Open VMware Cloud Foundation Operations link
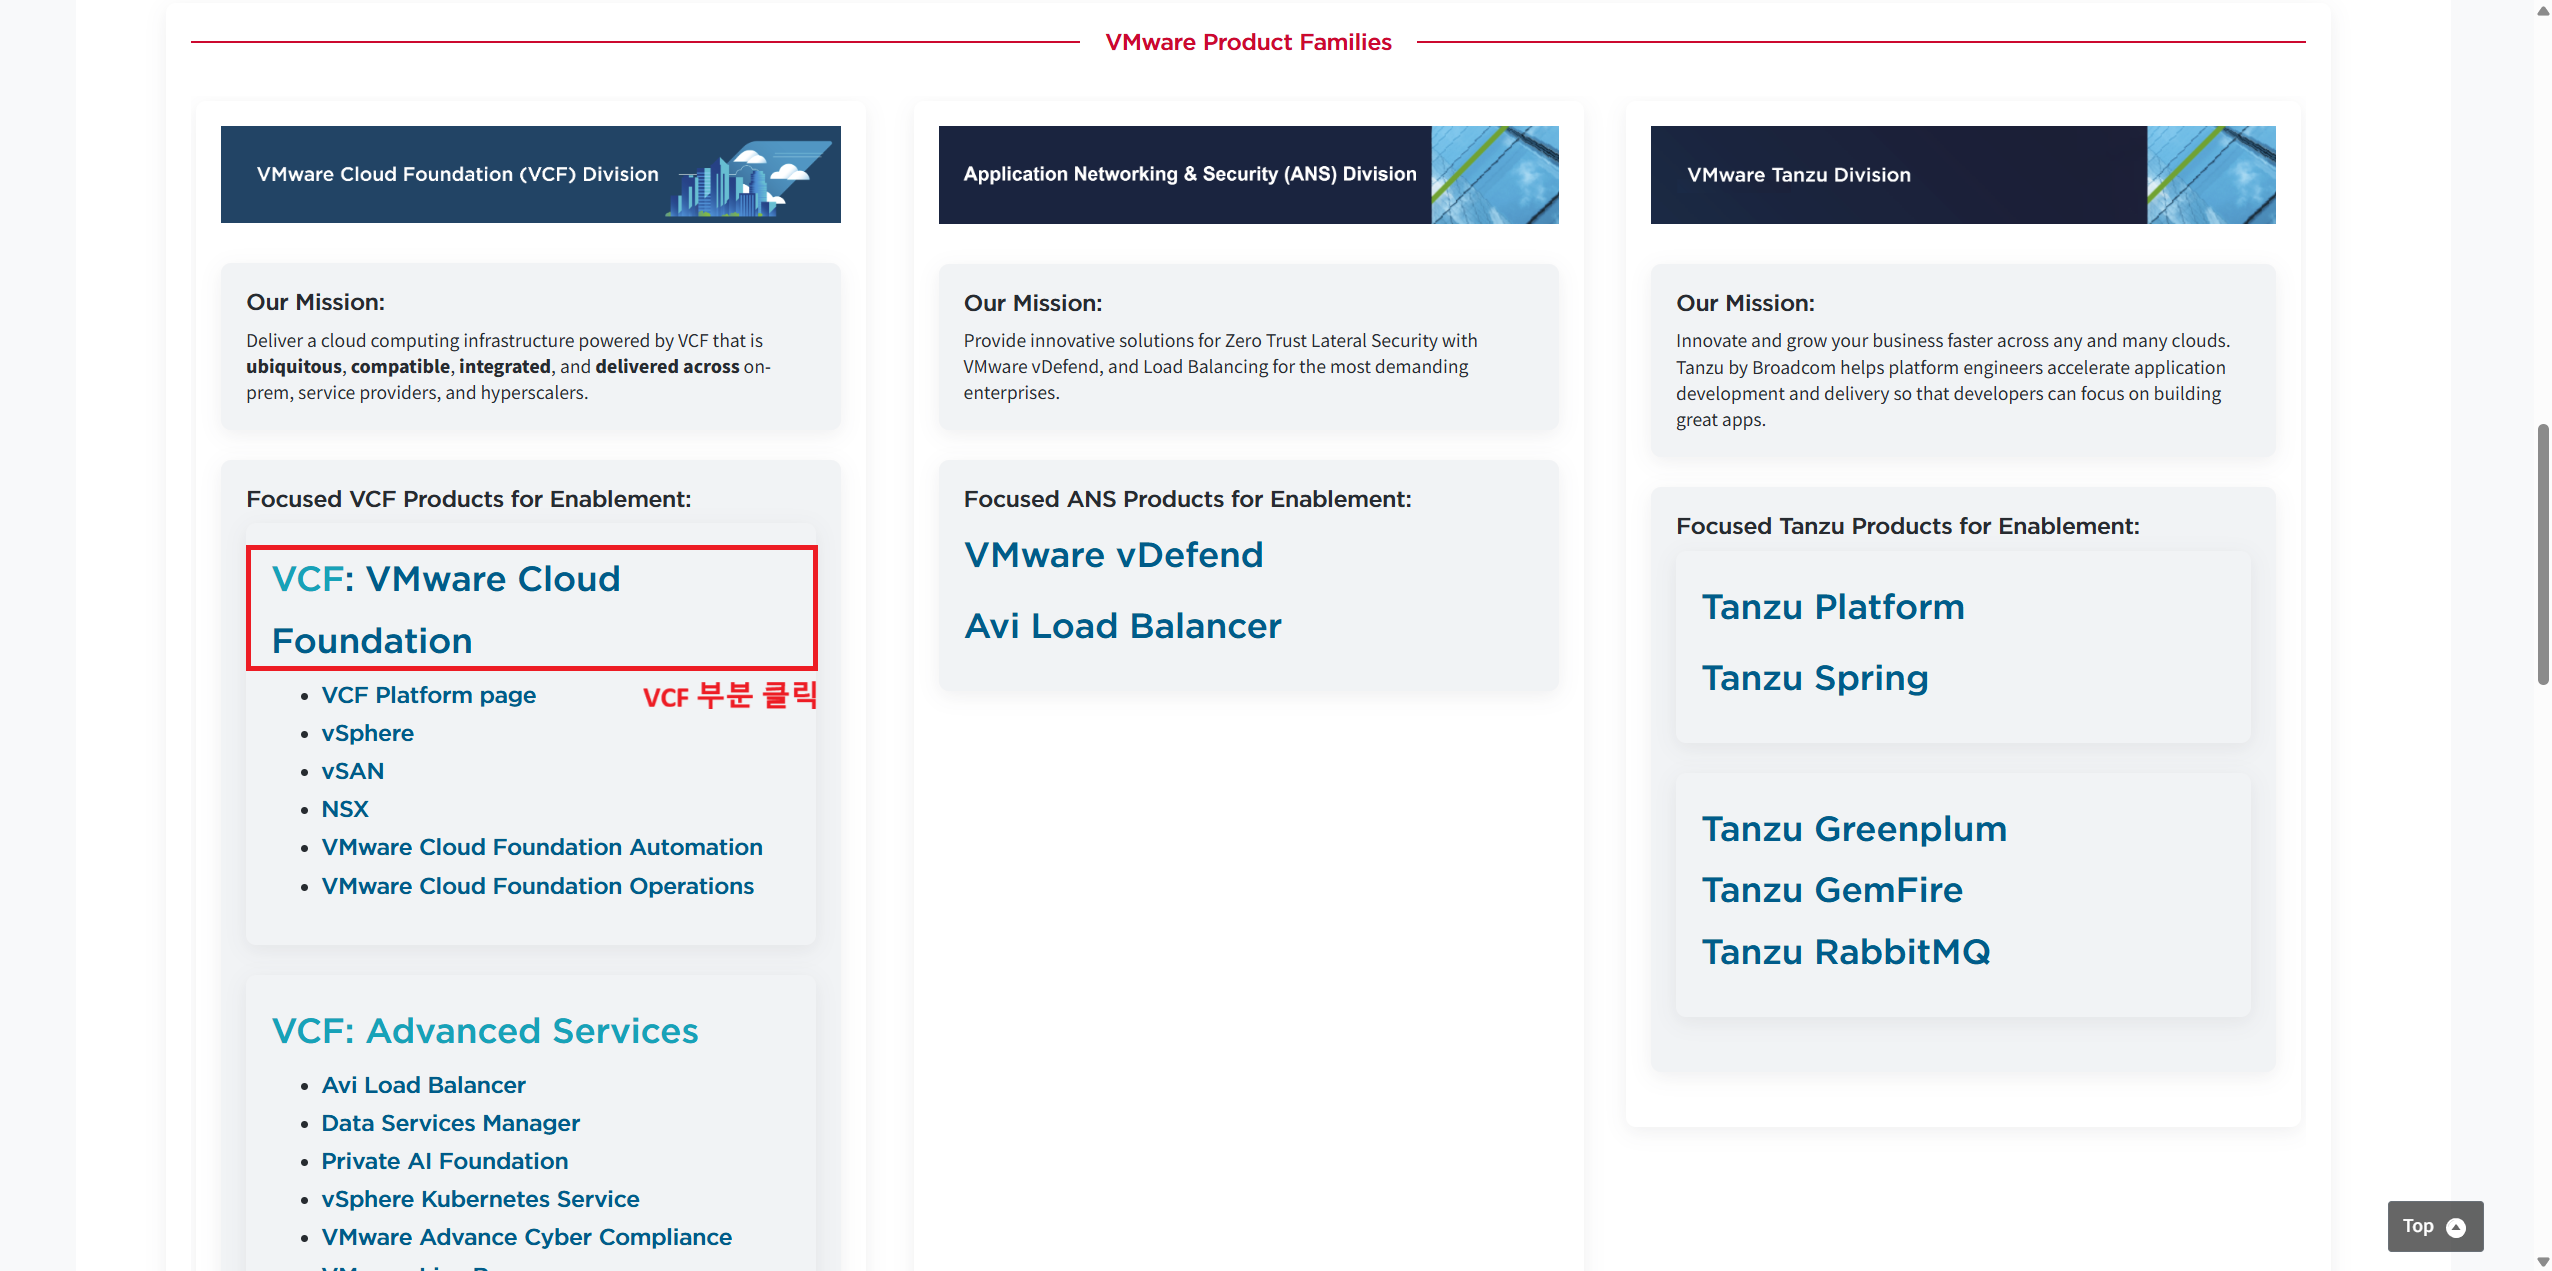 [x=537, y=886]
